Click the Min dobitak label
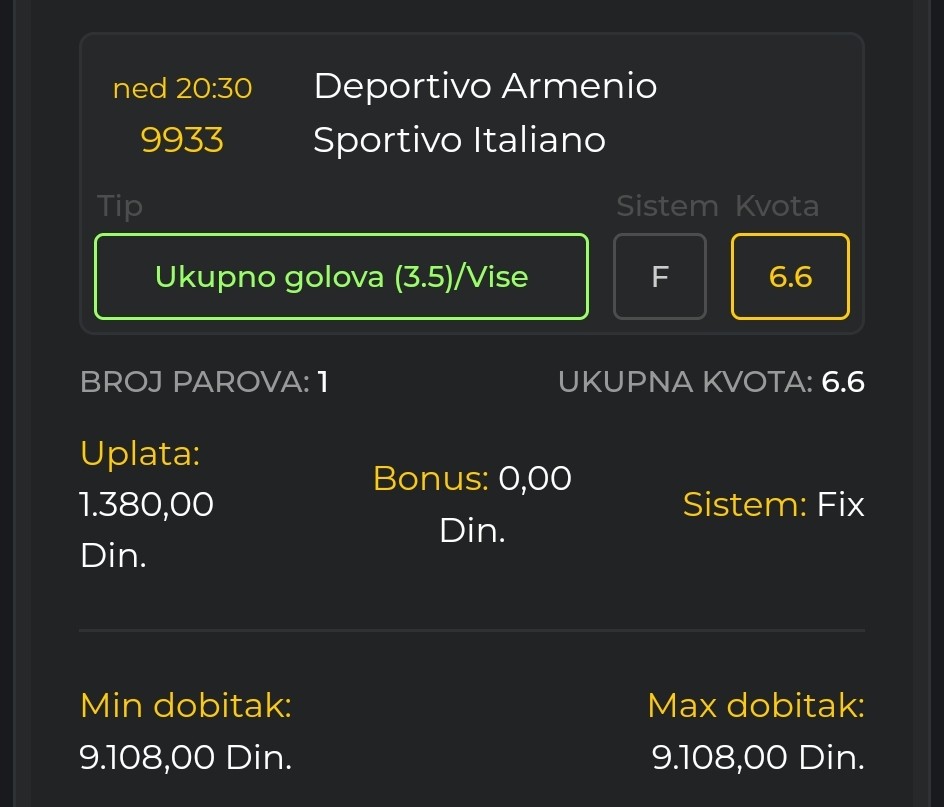Viewport: 944px width, 807px height. click(x=186, y=706)
